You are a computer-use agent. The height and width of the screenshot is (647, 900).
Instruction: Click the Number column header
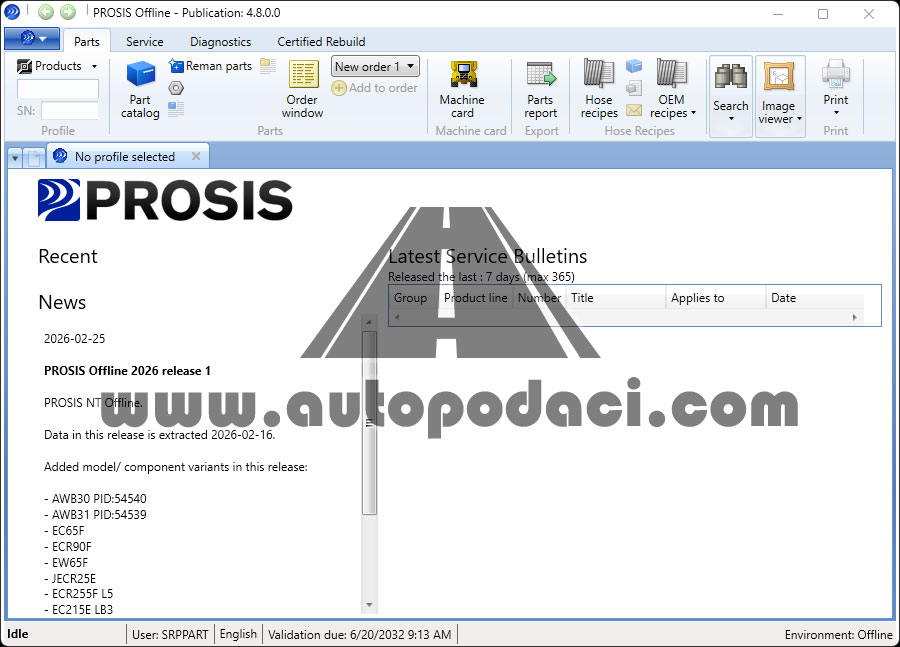pos(539,298)
